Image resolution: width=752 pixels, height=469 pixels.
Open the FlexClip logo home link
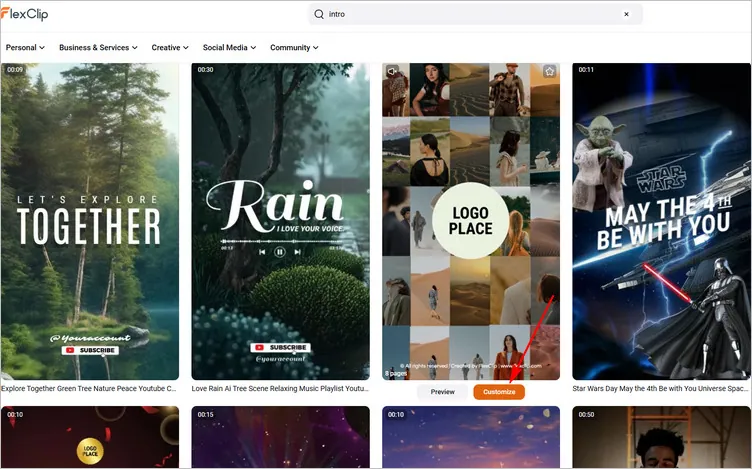click(x=24, y=14)
